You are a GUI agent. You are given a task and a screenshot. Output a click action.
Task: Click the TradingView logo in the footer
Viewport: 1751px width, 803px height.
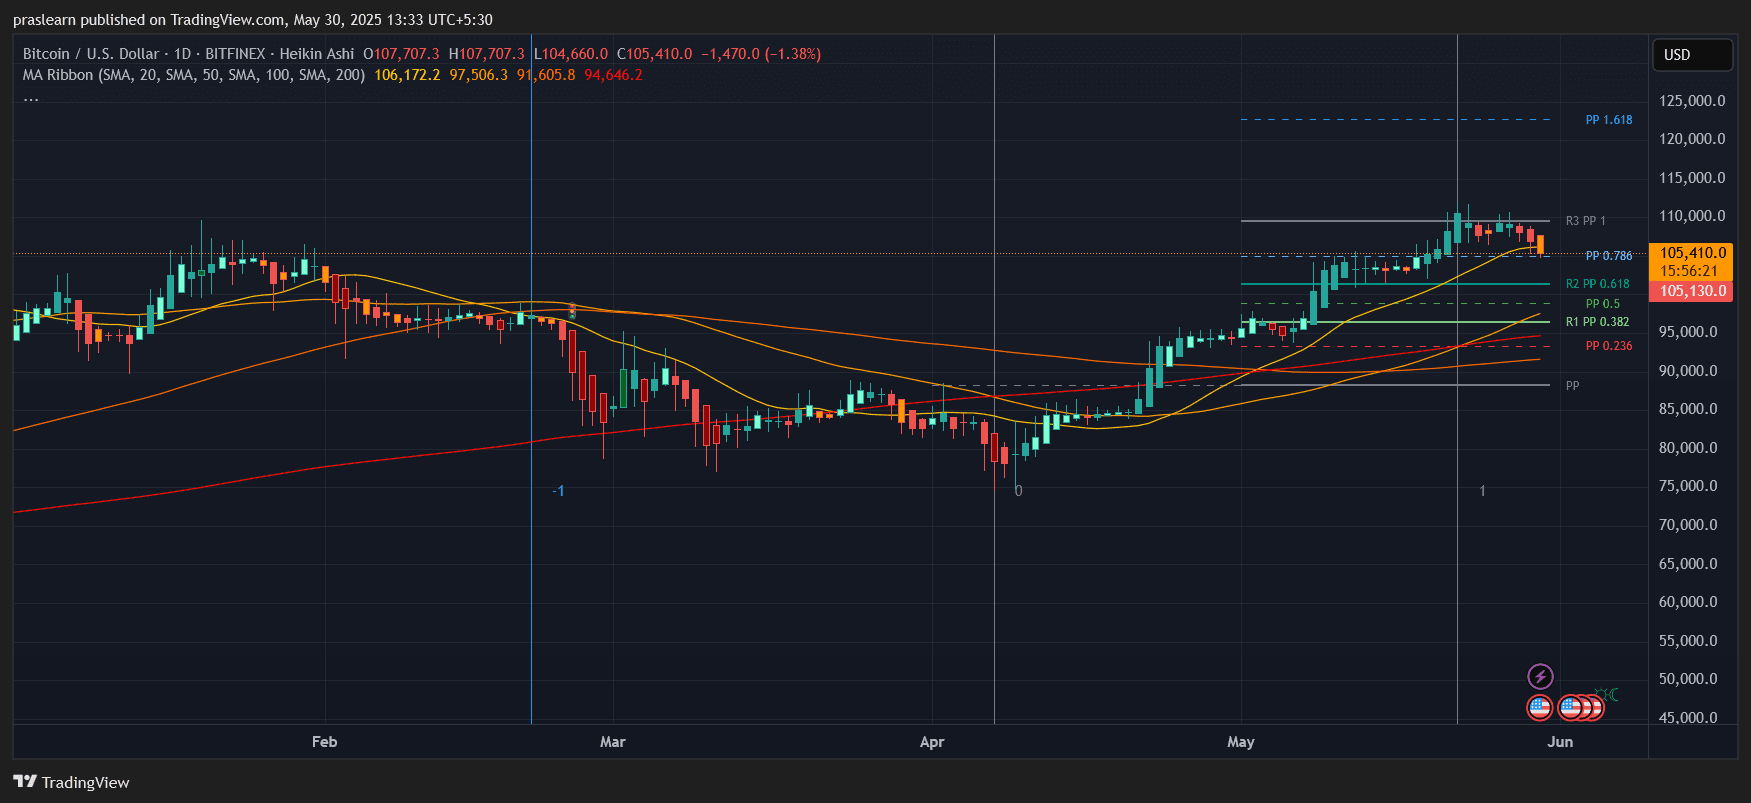[71, 782]
